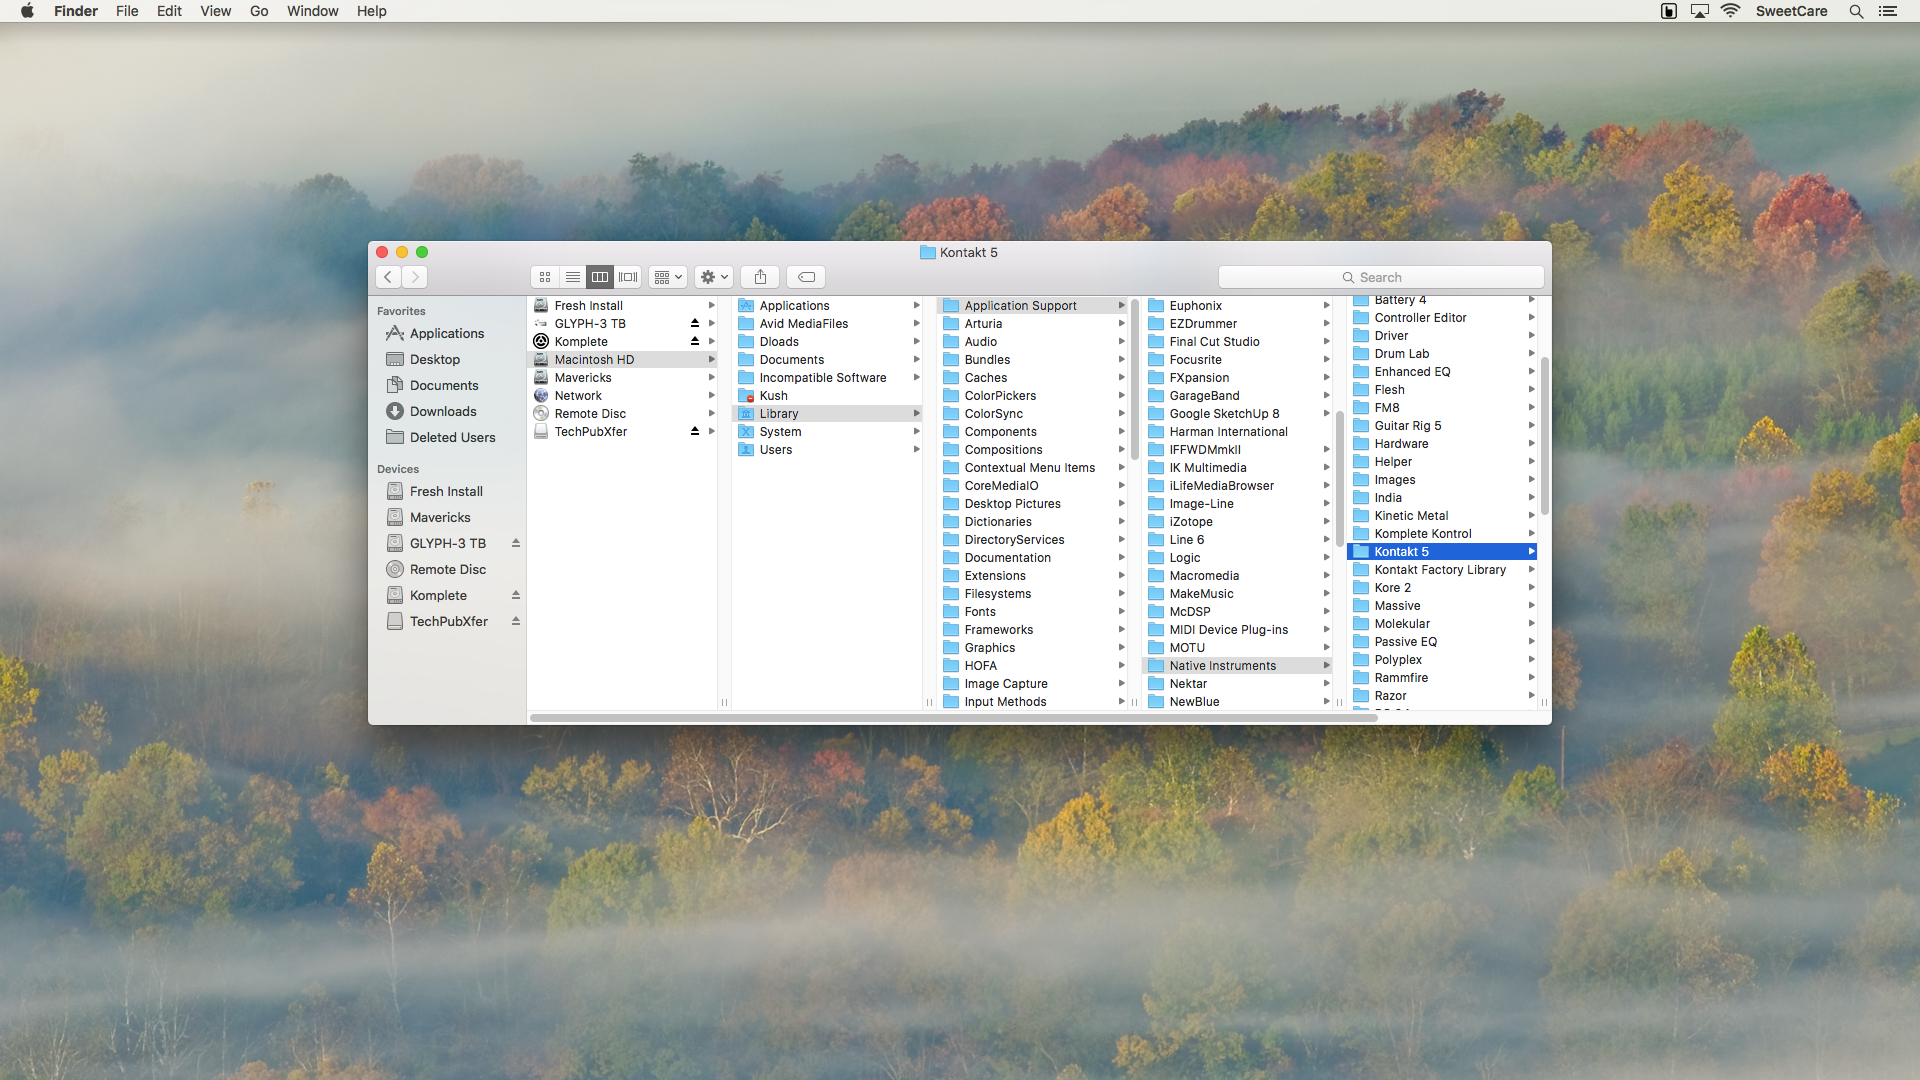Screen dimensions: 1920x1080
Task: Eject Komplete from the sidebar devices
Action: [x=516, y=596]
